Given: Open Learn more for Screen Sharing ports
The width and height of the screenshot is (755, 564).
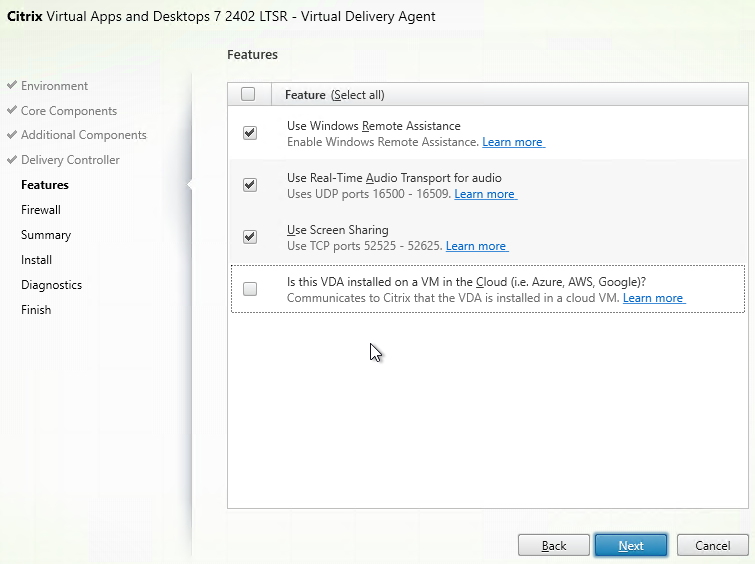Looking at the screenshot, I should point(477,246).
